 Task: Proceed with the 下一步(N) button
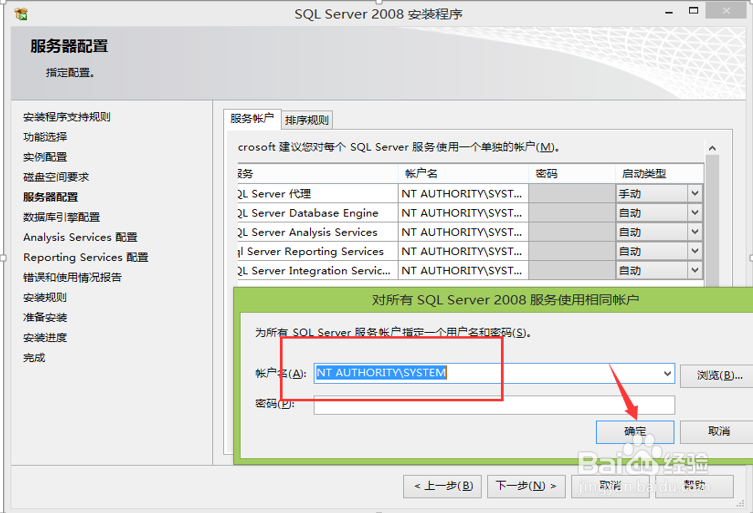(526, 487)
